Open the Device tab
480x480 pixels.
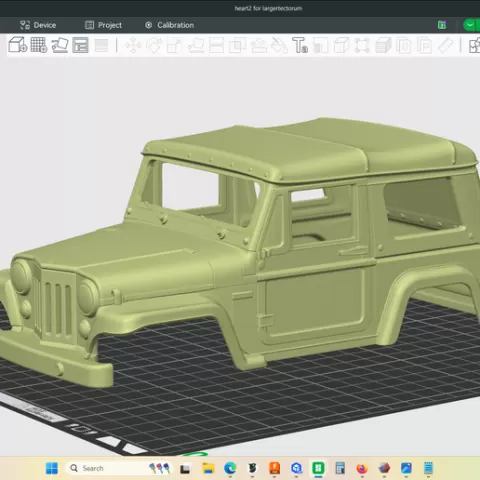point(38,25)
